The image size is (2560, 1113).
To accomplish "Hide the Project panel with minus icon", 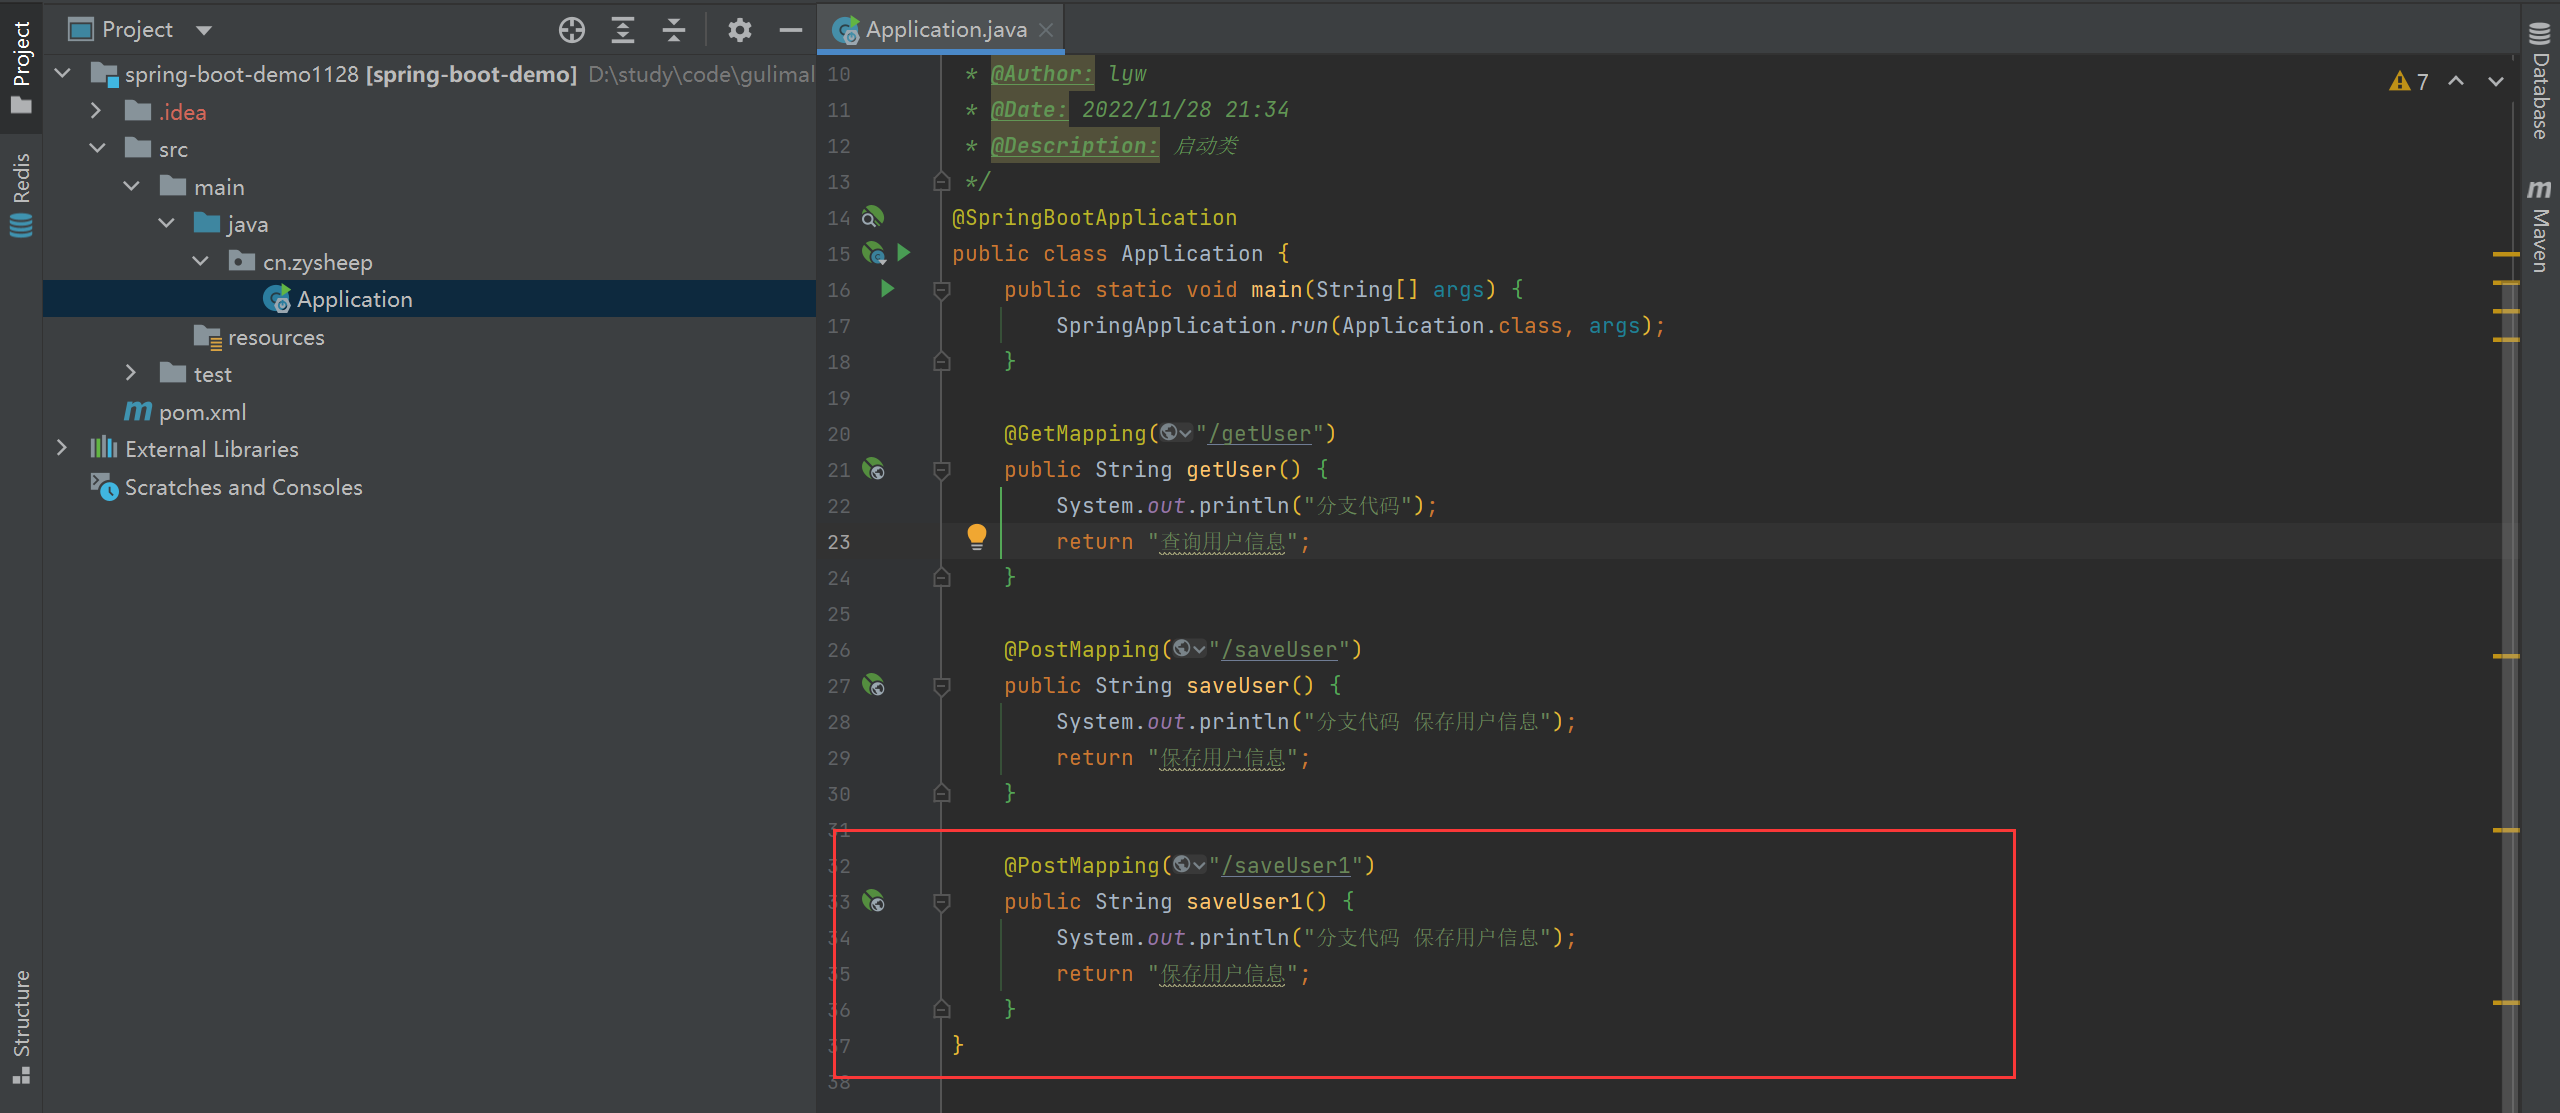I will tap(791, 30).
